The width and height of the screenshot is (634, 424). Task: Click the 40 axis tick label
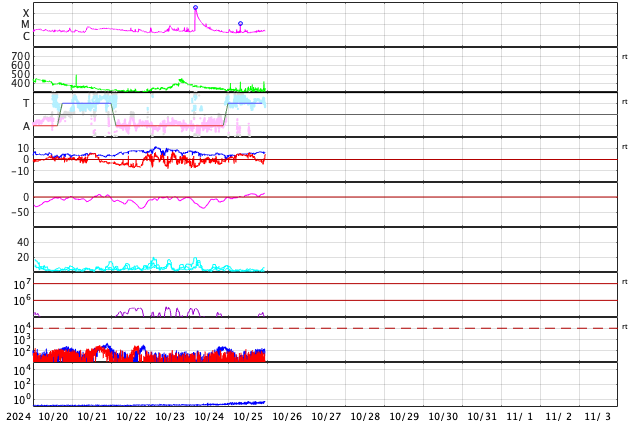click(23, 242)
